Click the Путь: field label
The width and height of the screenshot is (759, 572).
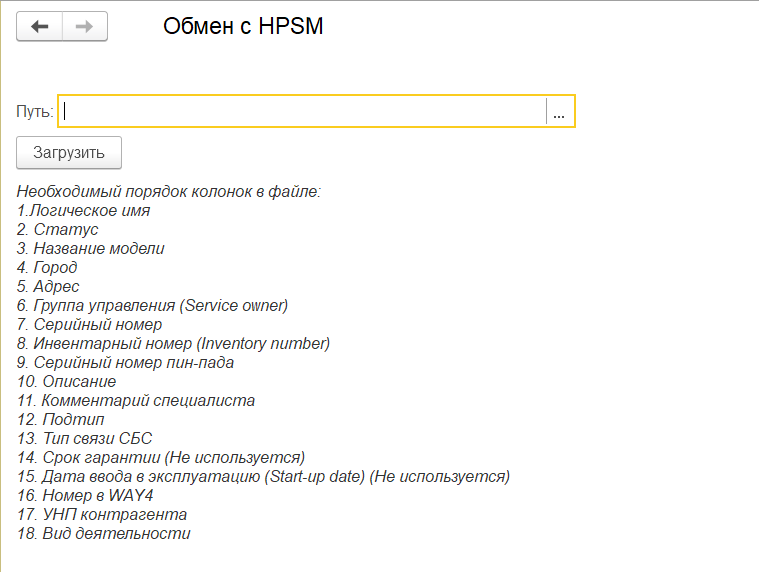point(35,112)
